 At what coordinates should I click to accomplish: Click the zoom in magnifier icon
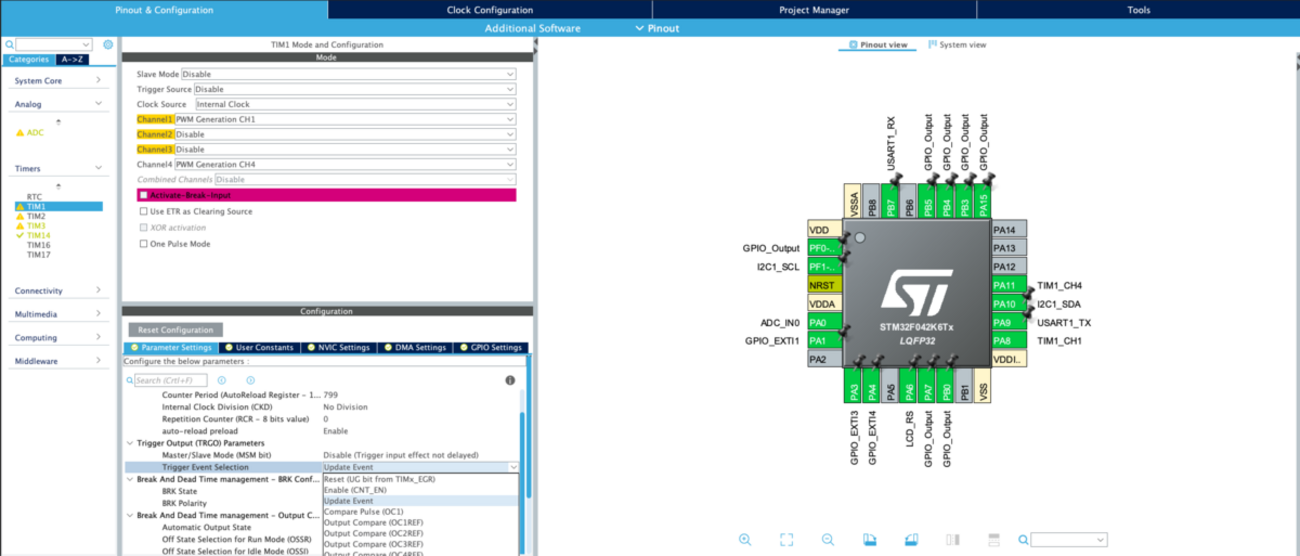point(745,540)
